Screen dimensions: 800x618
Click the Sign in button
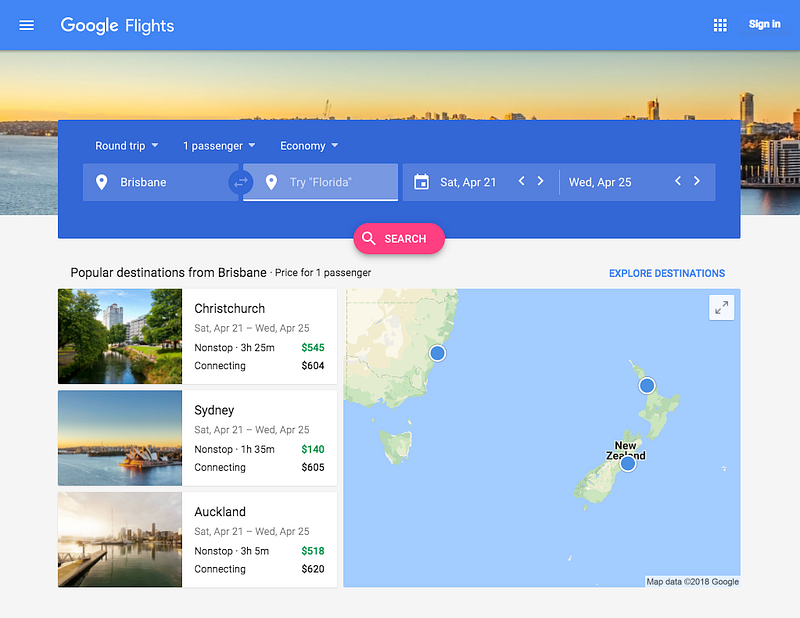[764, 24]
